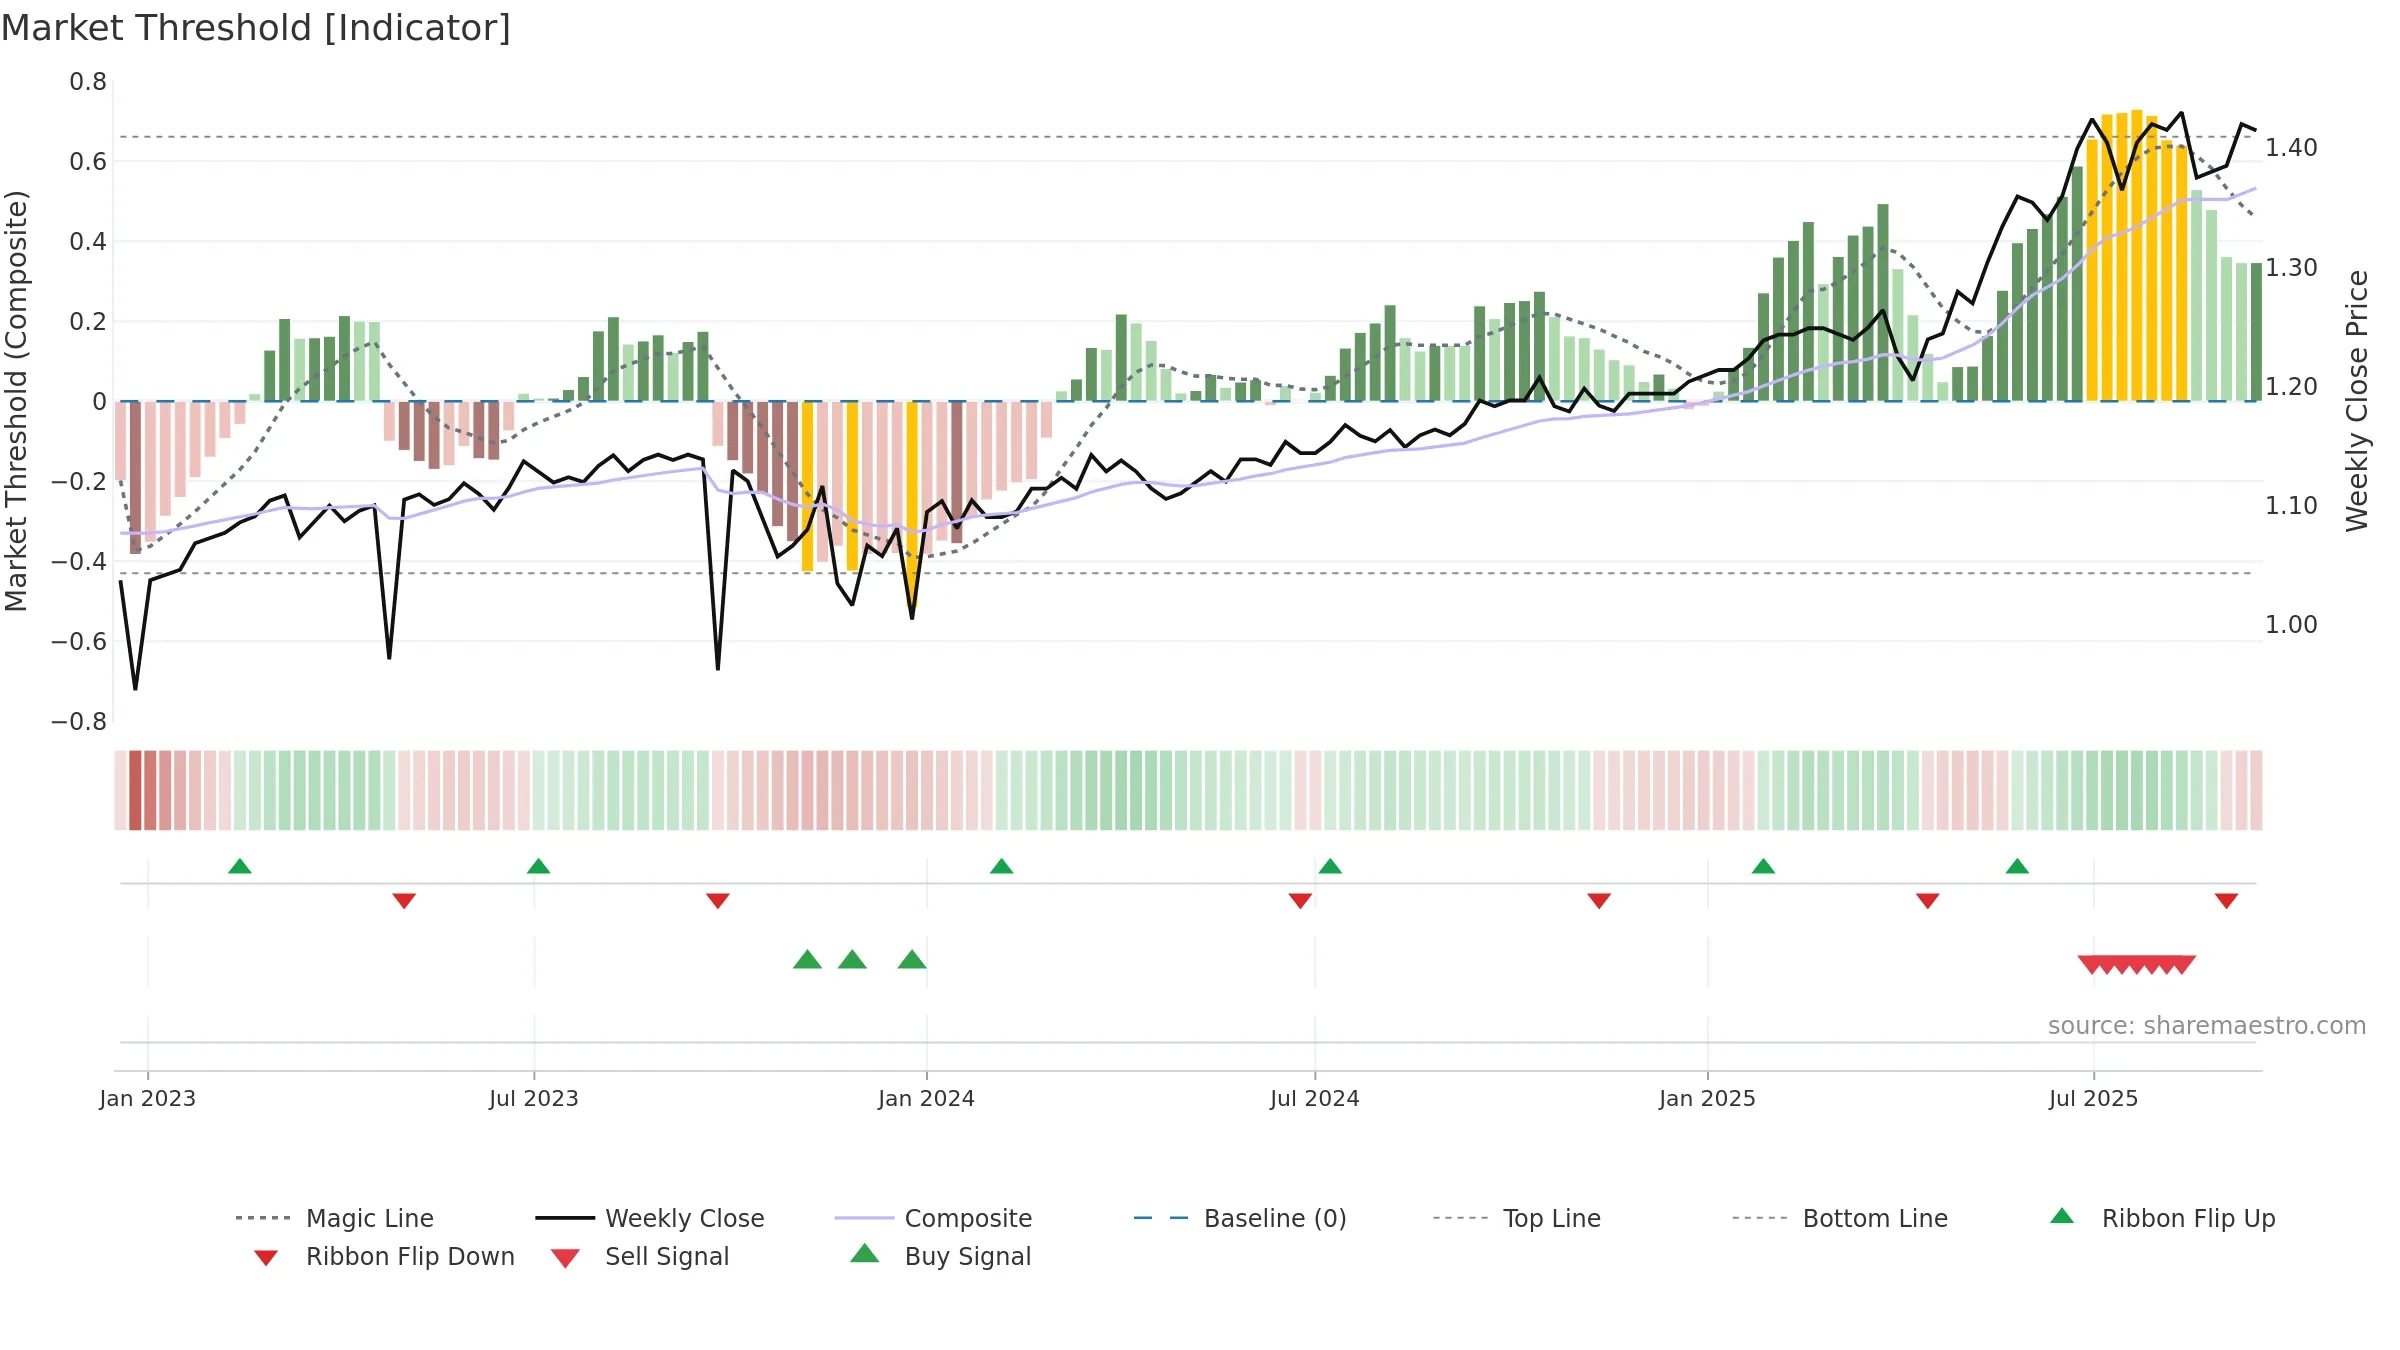Click the darkest red ribbon segment in January 2023
Viewport: 2400px width, 1350px height.
135,790
